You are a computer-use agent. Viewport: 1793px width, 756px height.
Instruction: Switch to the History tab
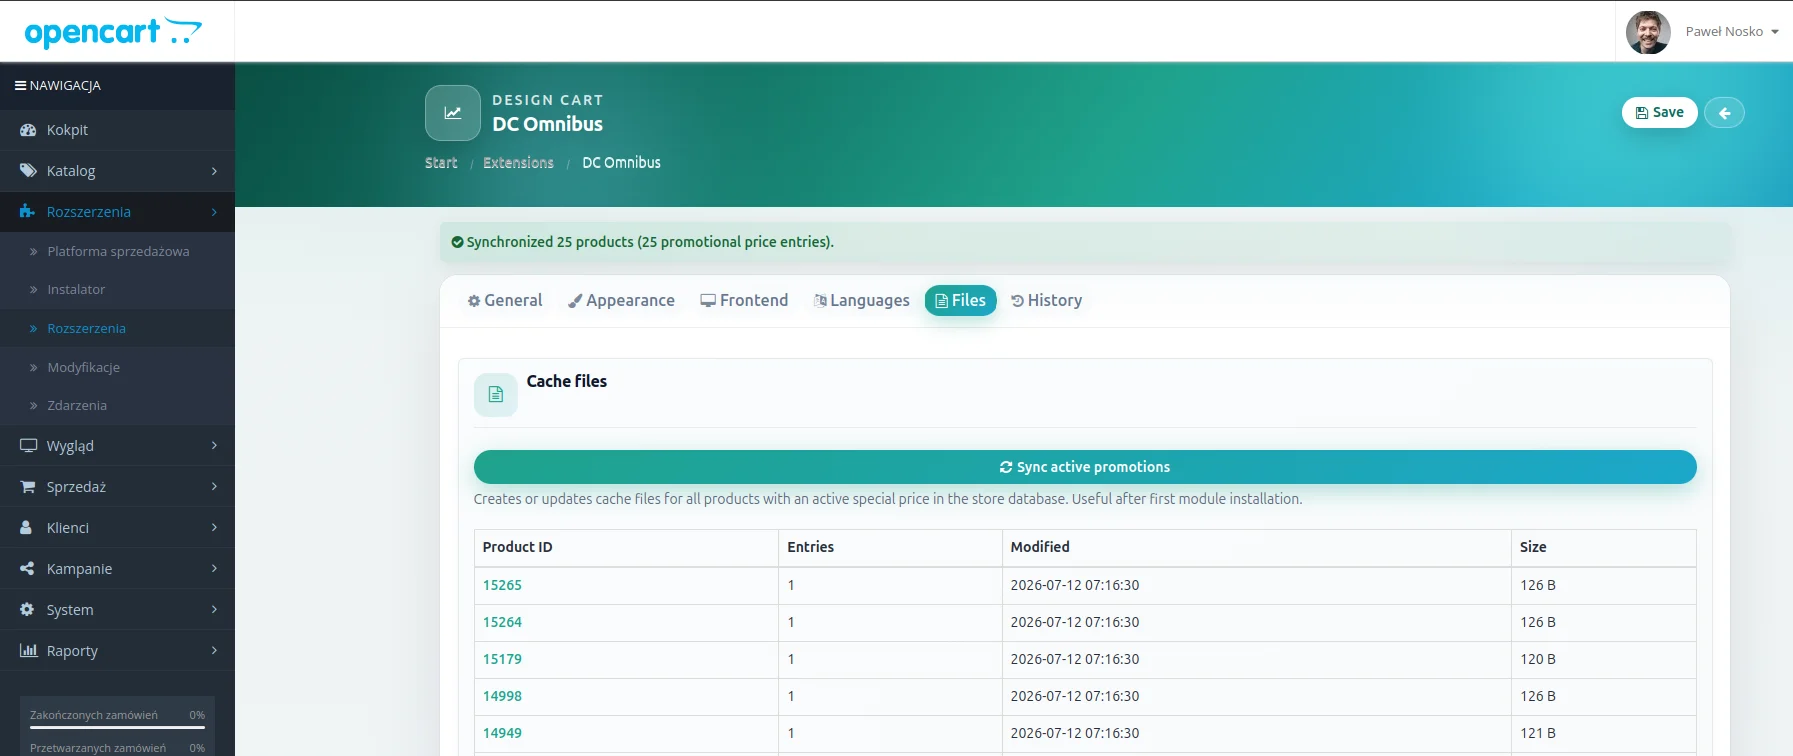coord(1046,300)
